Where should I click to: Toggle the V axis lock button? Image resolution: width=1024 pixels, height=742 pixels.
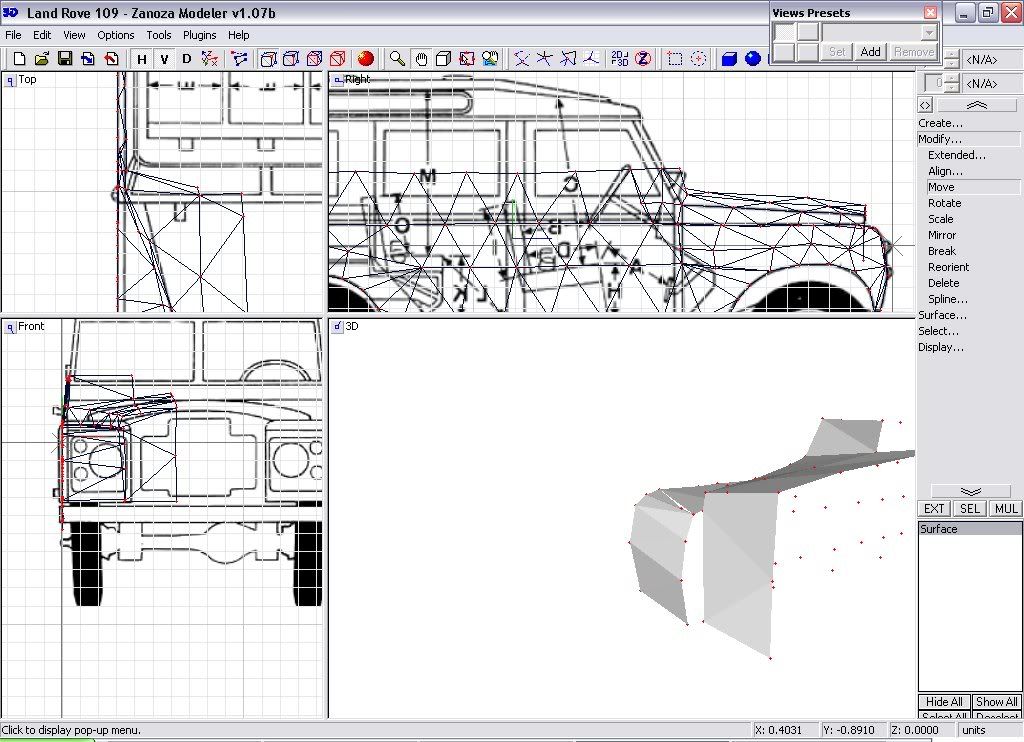pyautogui.click(x=164, y=59)
